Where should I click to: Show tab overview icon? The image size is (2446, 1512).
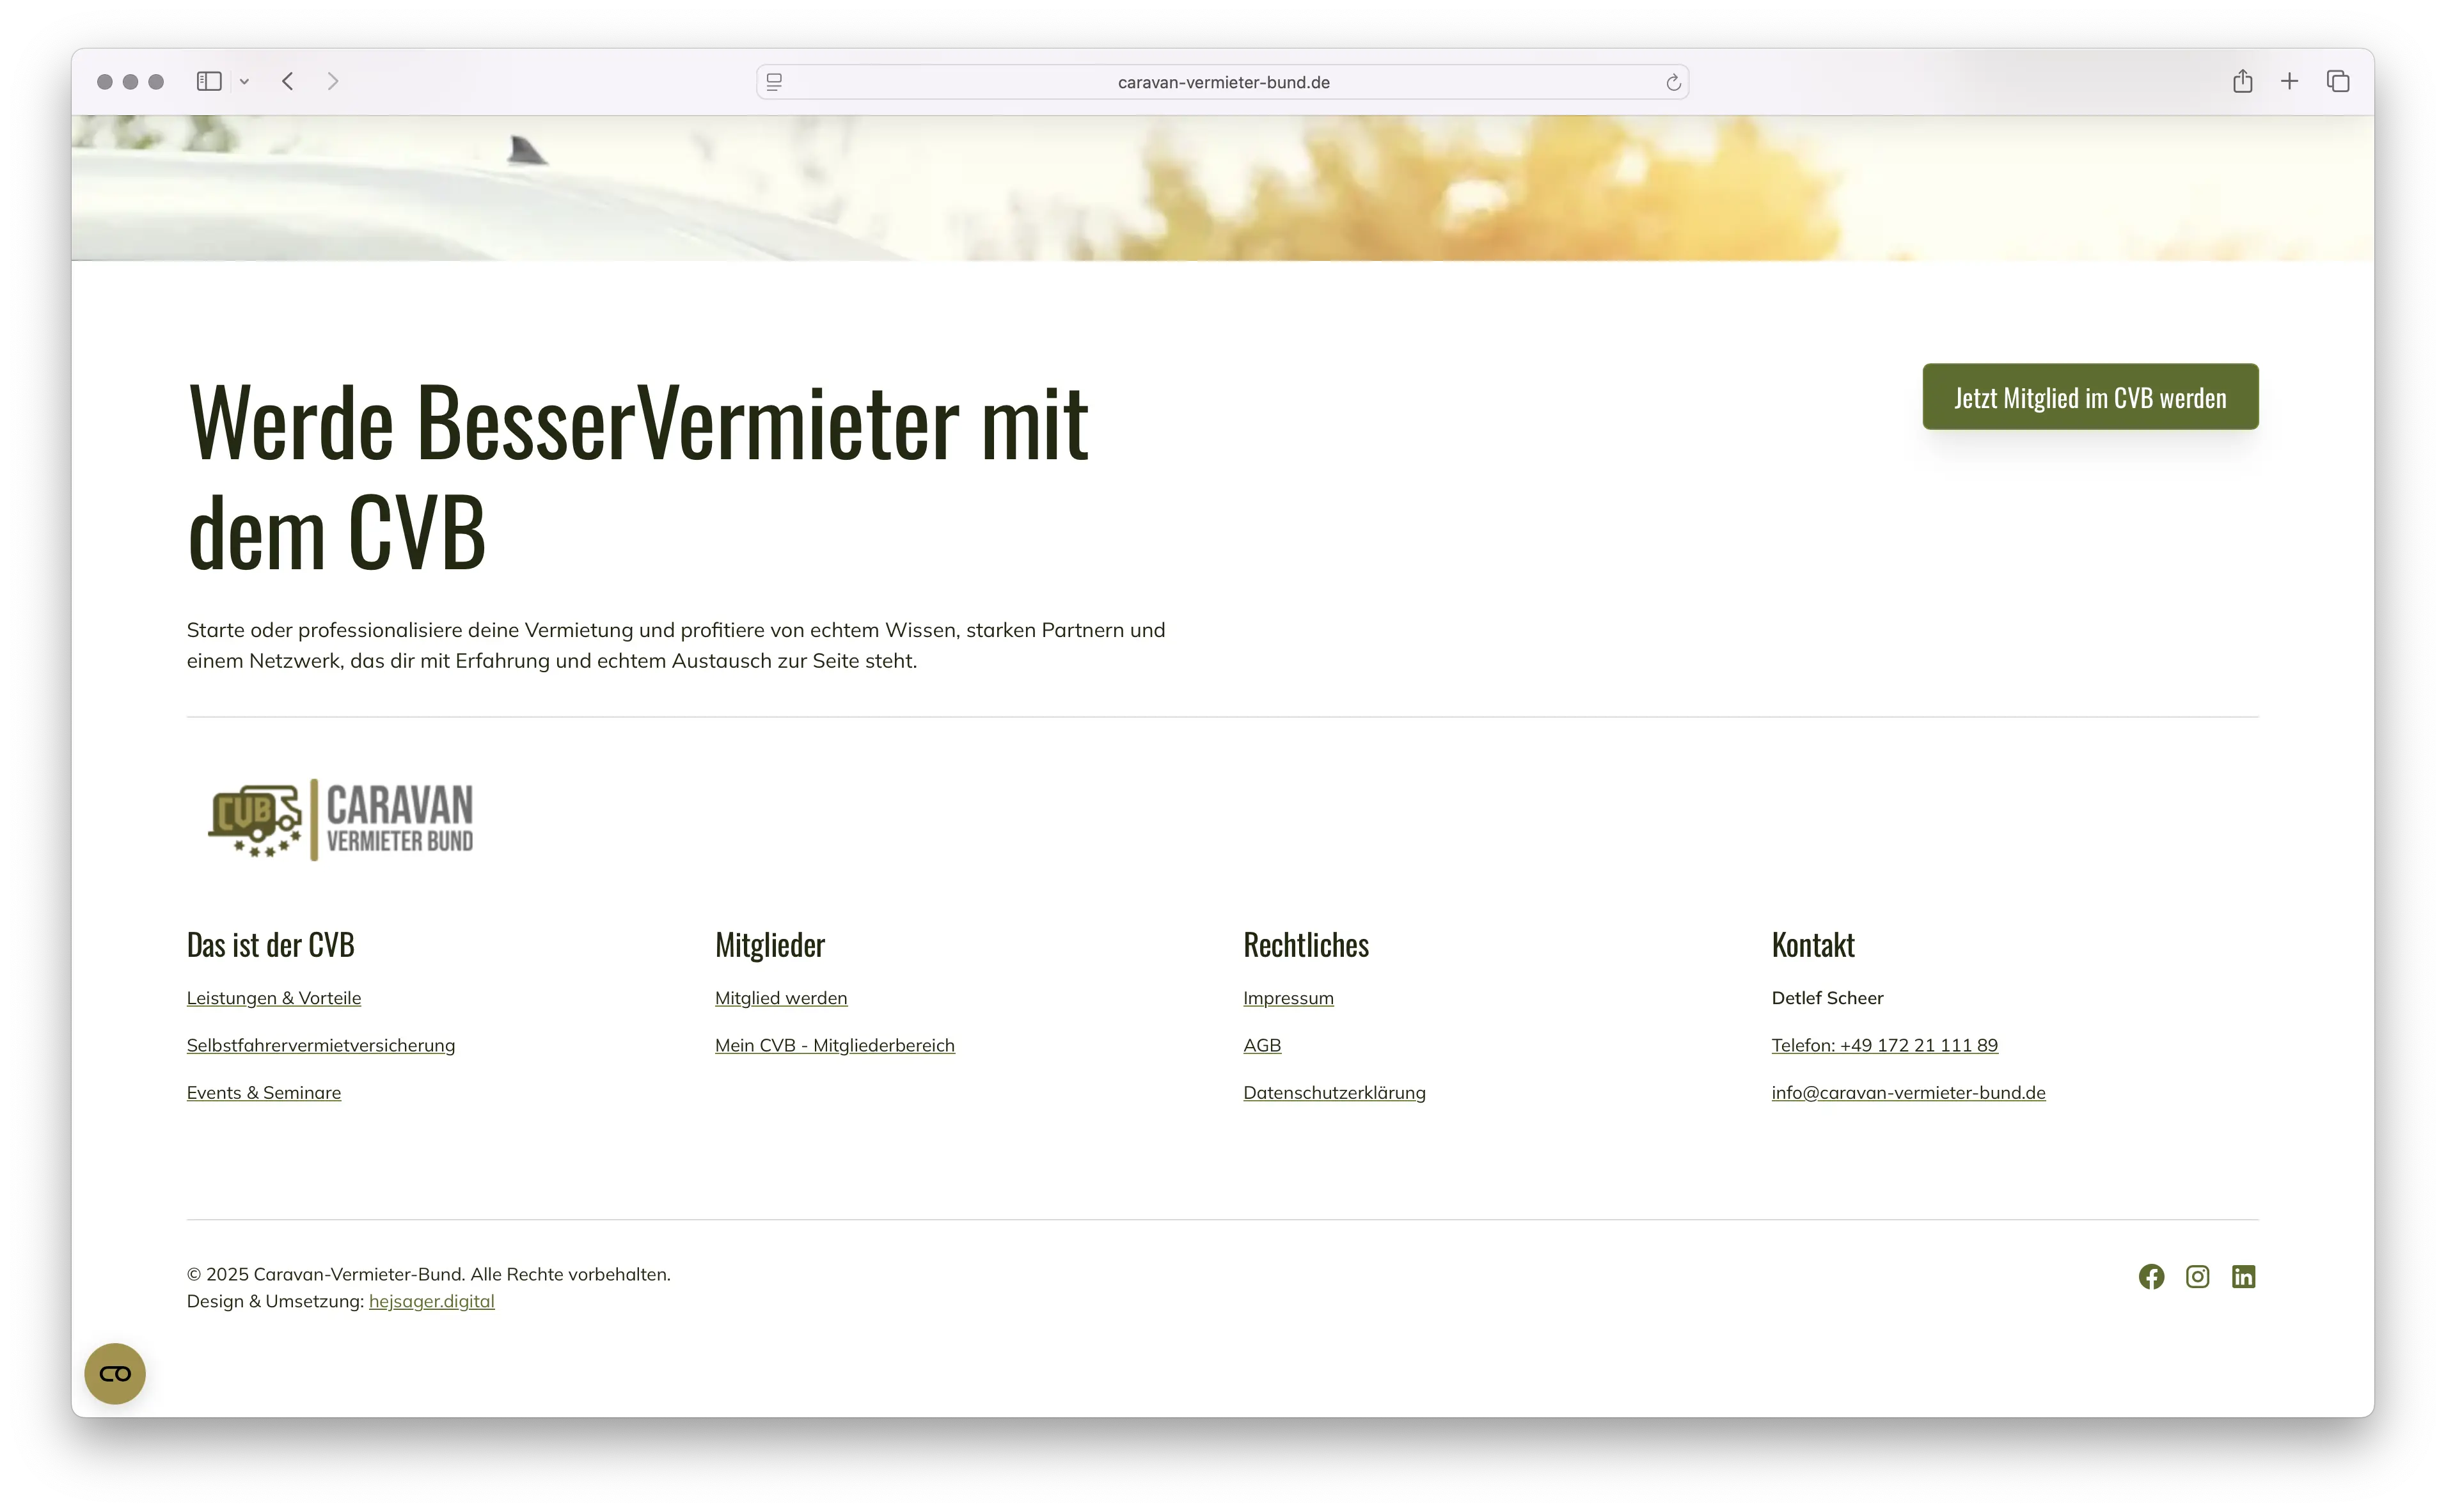2337,81
